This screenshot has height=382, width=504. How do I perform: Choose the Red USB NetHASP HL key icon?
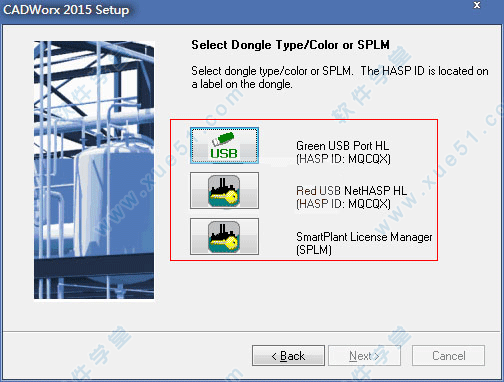224,191
